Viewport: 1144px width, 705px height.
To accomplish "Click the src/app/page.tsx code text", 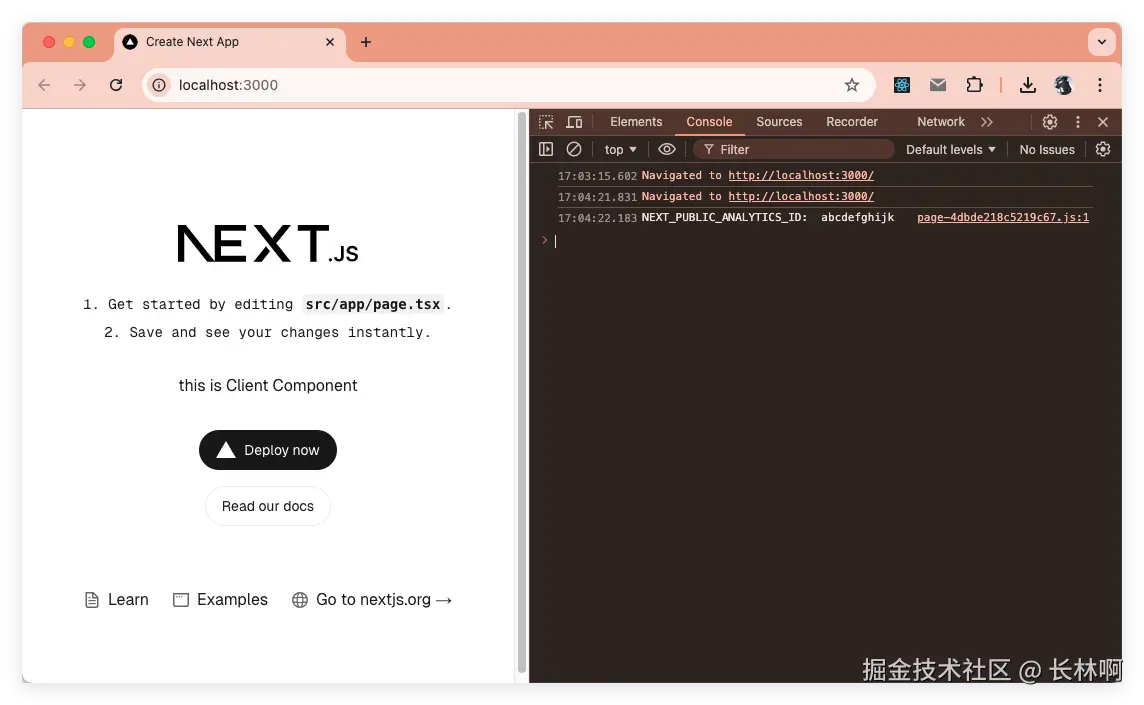I will click(x=373, y=304).
